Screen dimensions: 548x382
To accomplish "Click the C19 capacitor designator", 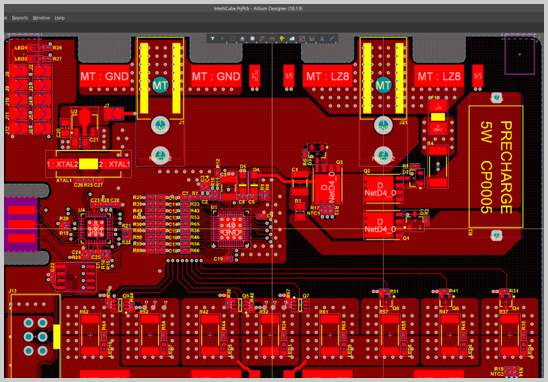I will click(x=218, y=259).
